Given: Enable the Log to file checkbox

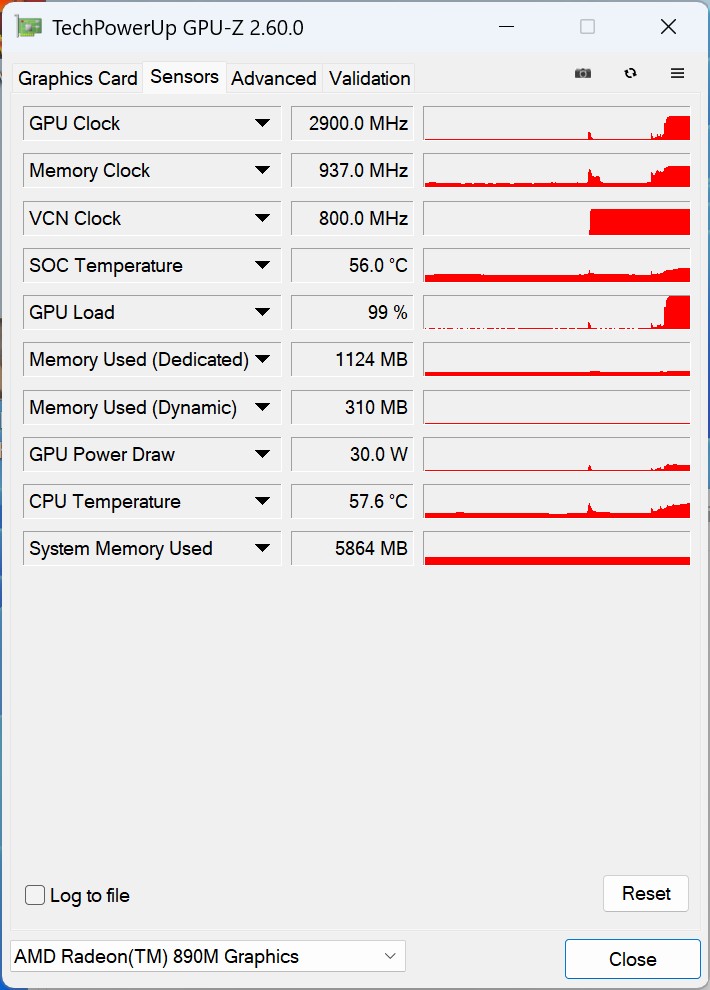Looking at the screenshot, I should (35, 895).
